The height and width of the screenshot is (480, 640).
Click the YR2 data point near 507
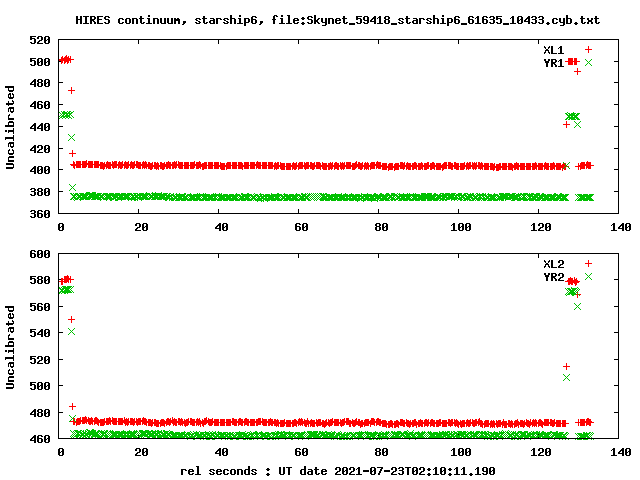click(566, 378)
